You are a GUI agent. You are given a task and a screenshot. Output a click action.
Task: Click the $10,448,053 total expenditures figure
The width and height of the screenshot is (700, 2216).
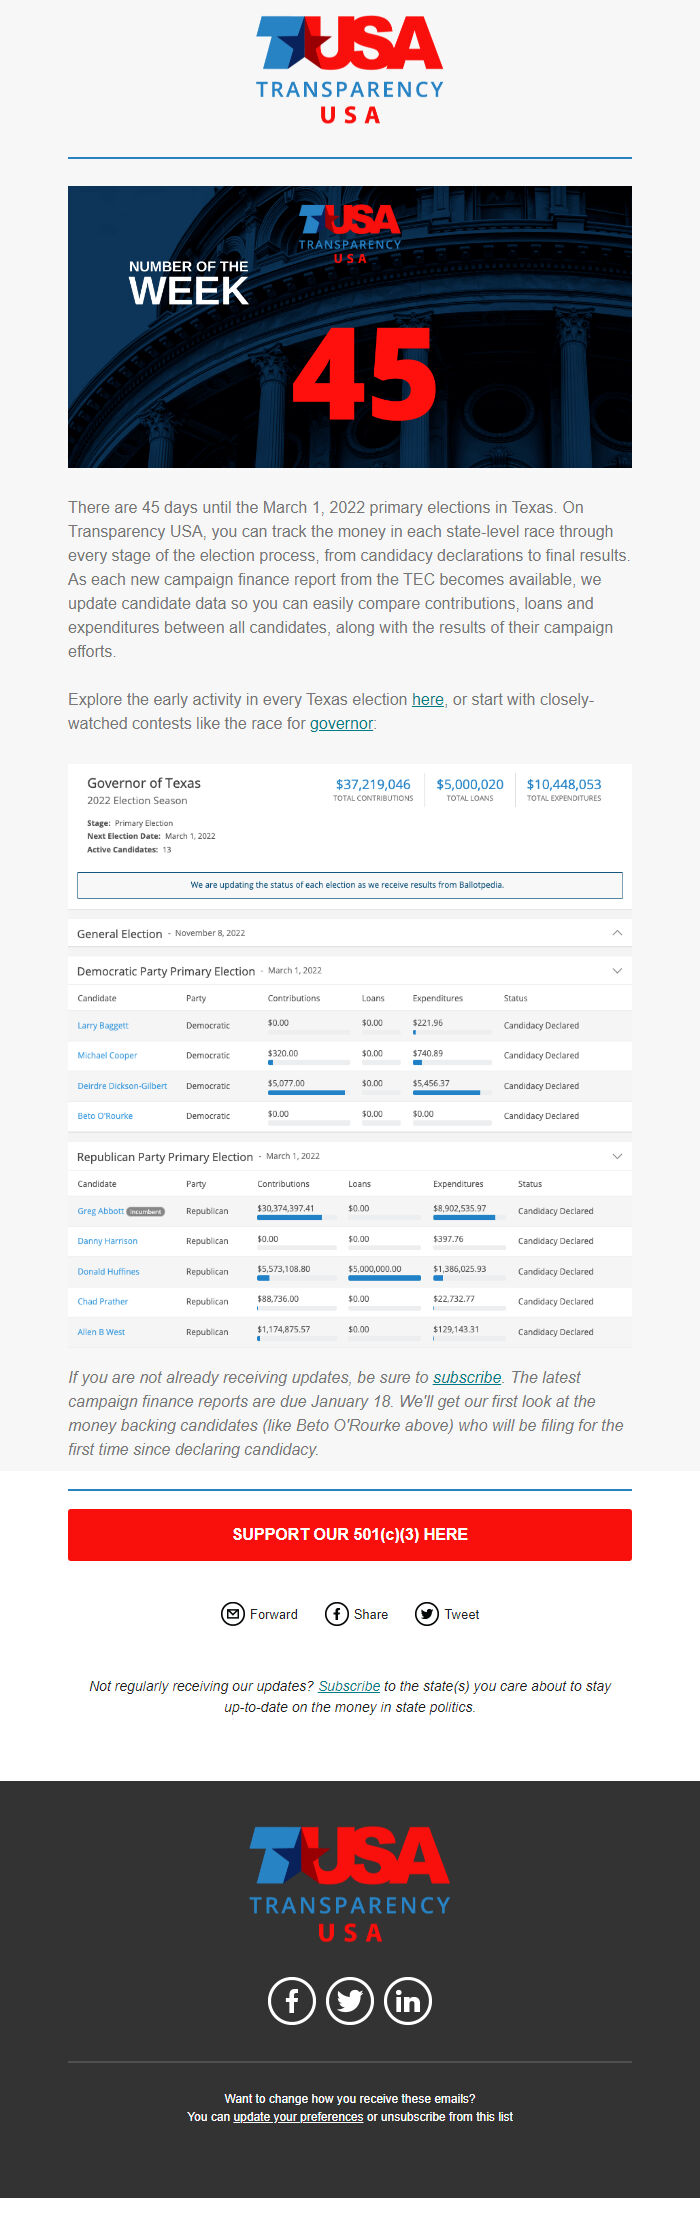564,784
